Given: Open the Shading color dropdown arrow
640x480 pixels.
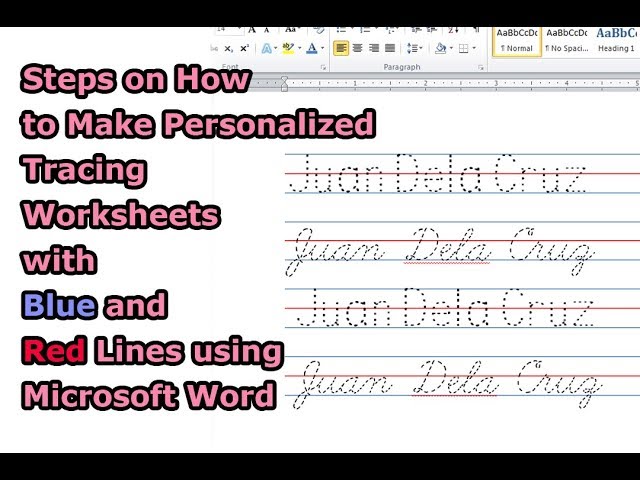Looking at the screenshot, I should 451,49.
